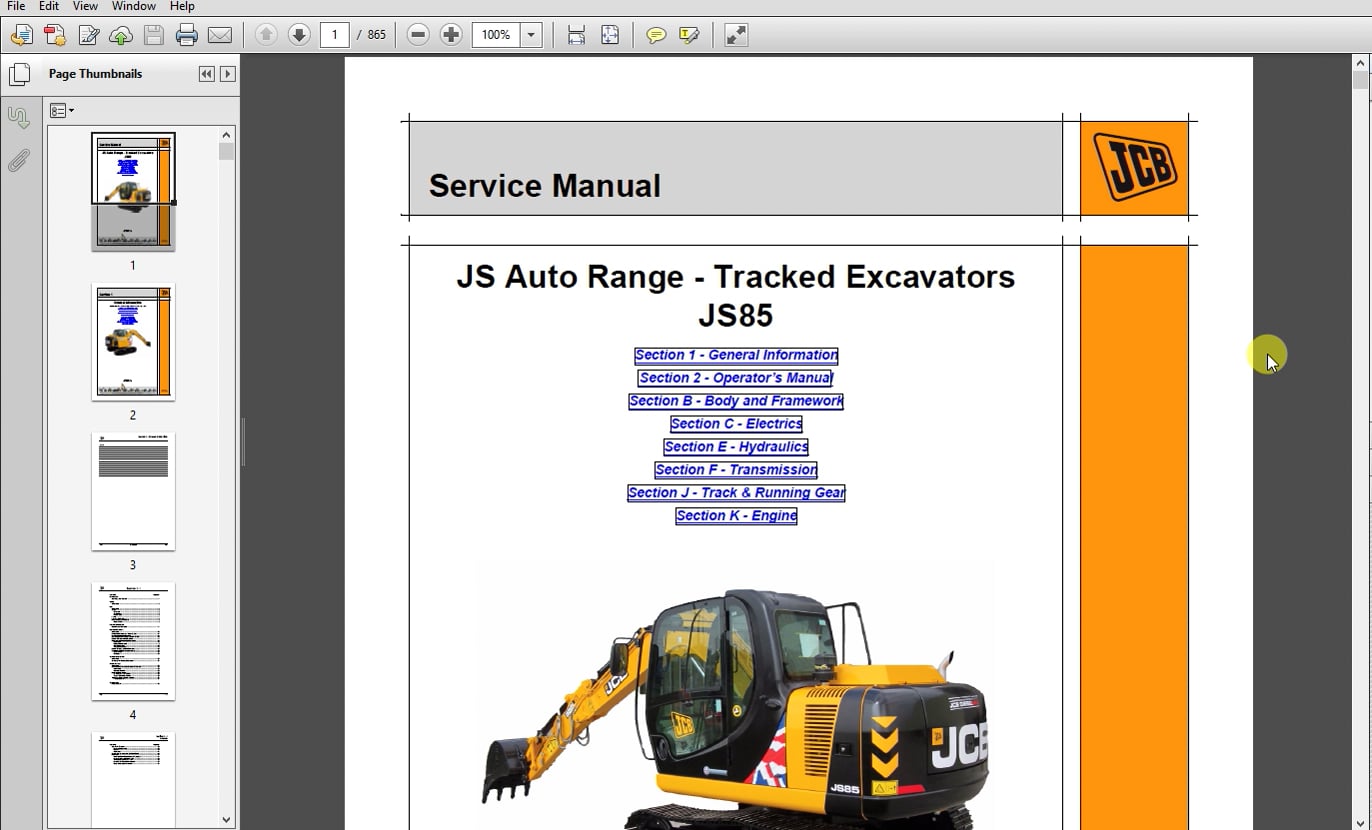This screenshot has height=830, width=1372.
Task: Collapse the Page Thumbnails panel
Action: tap(206, 74)
